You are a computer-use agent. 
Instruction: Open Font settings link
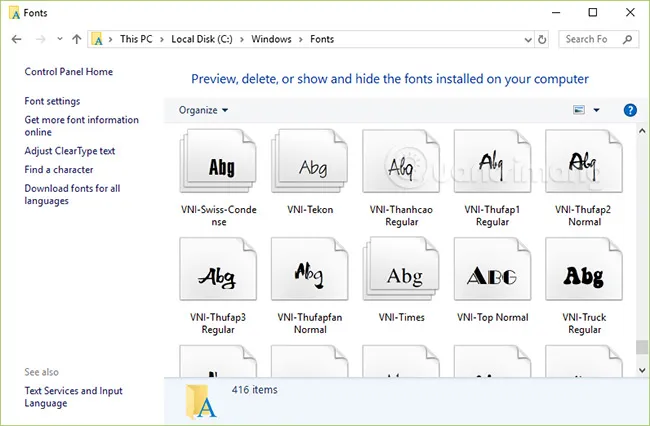[52, 101]
